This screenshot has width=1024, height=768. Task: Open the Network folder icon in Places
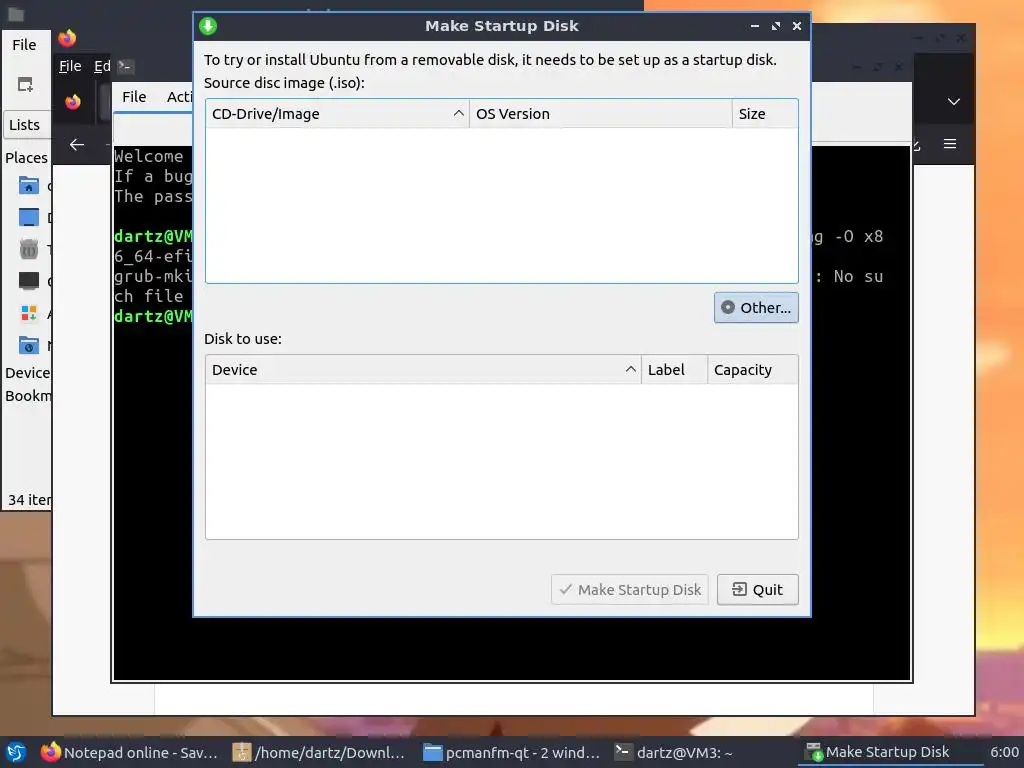(29, 345)
